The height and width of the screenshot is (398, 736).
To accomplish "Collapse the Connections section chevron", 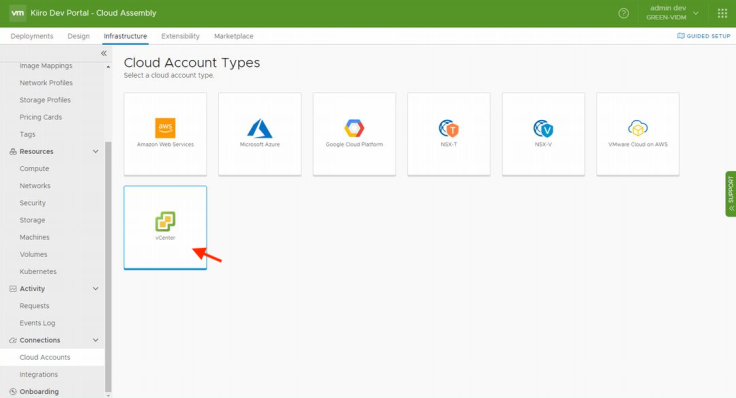I will 96,340.
